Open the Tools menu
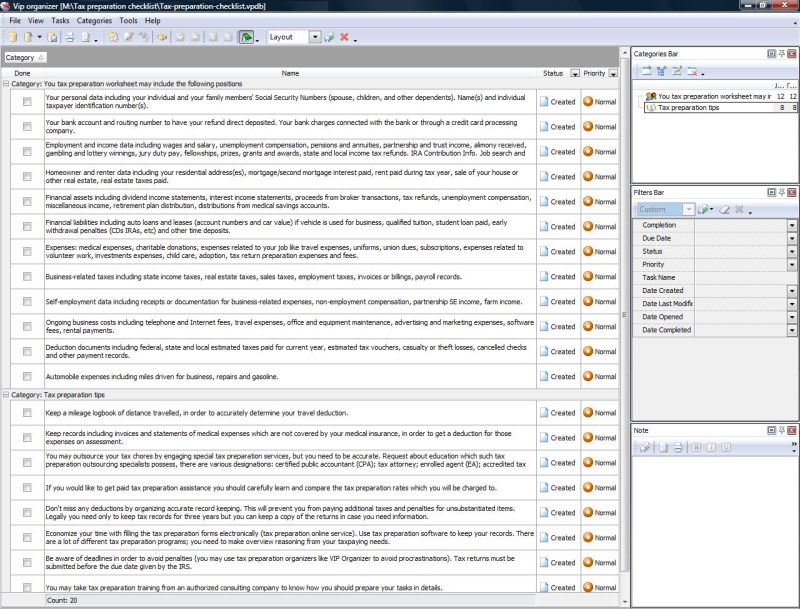Viewport: 800px width, 609px height. click(128, 20)
